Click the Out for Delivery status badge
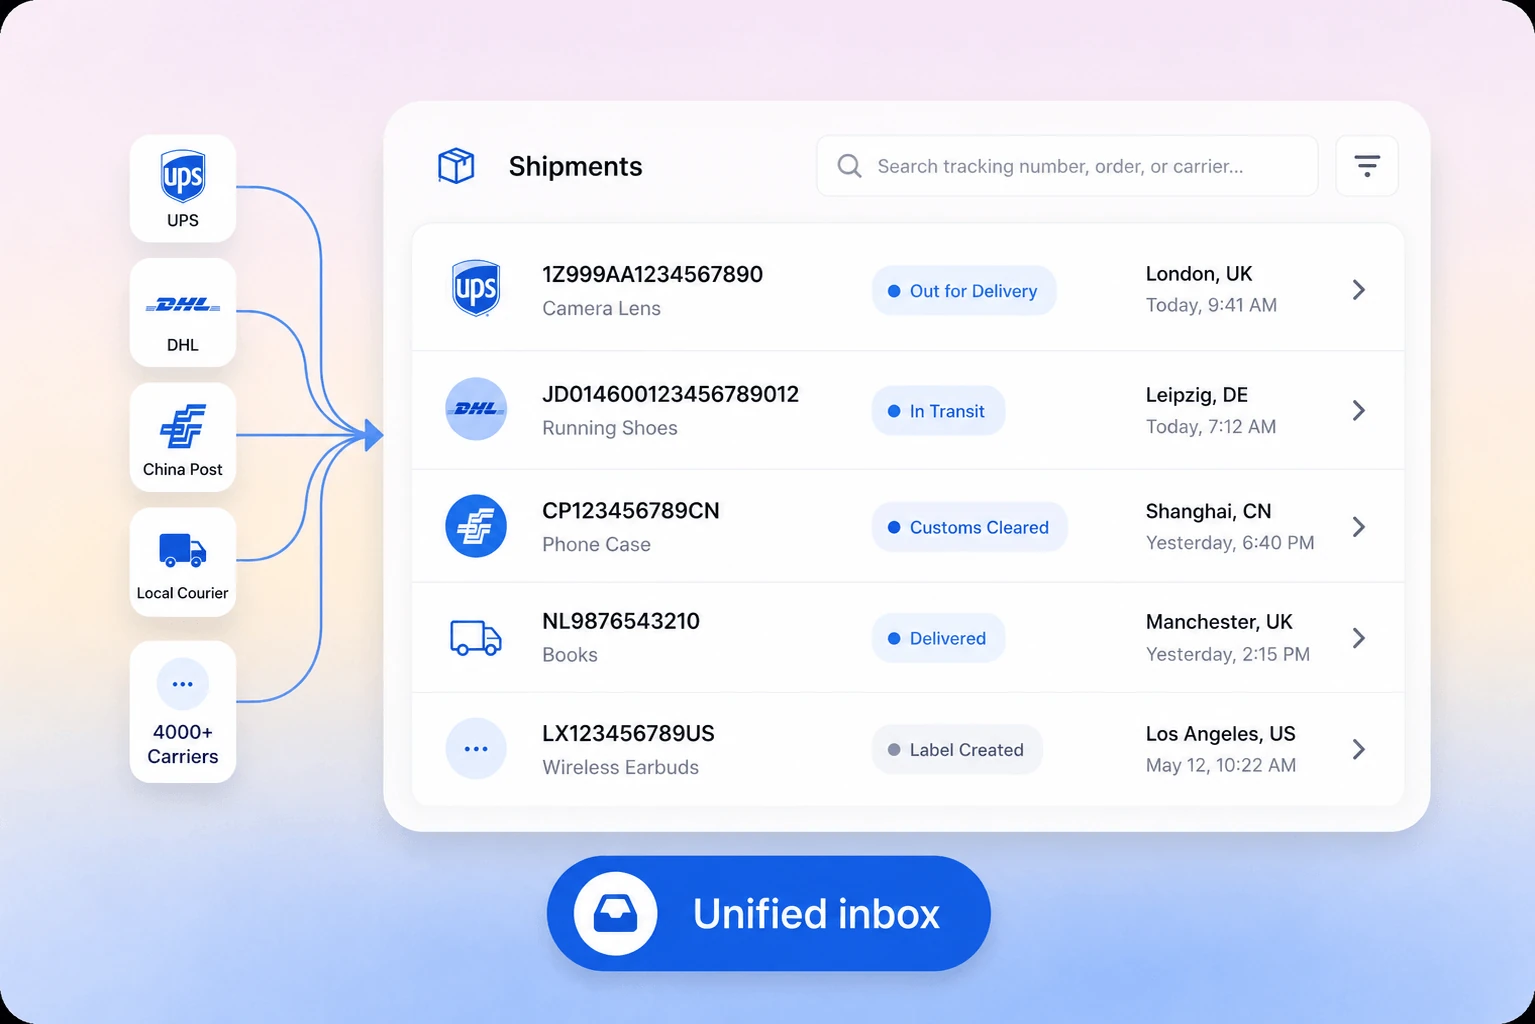 964,291
